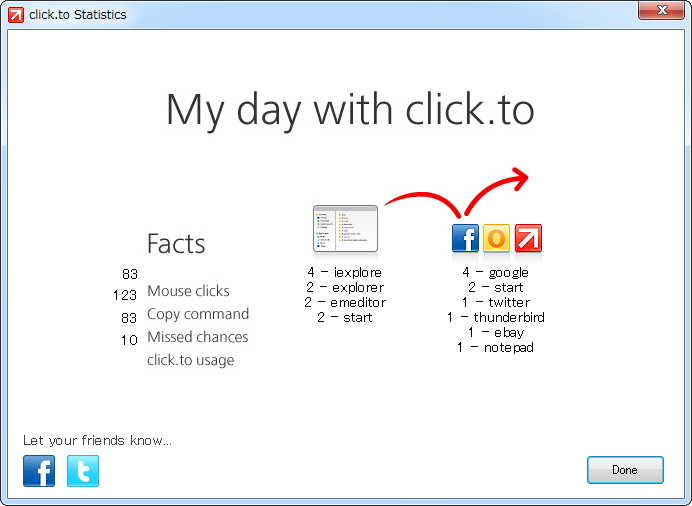Click '2 - start' under source apps
Viewport: 692px width, 506px height.
click(x=345, y=318)
